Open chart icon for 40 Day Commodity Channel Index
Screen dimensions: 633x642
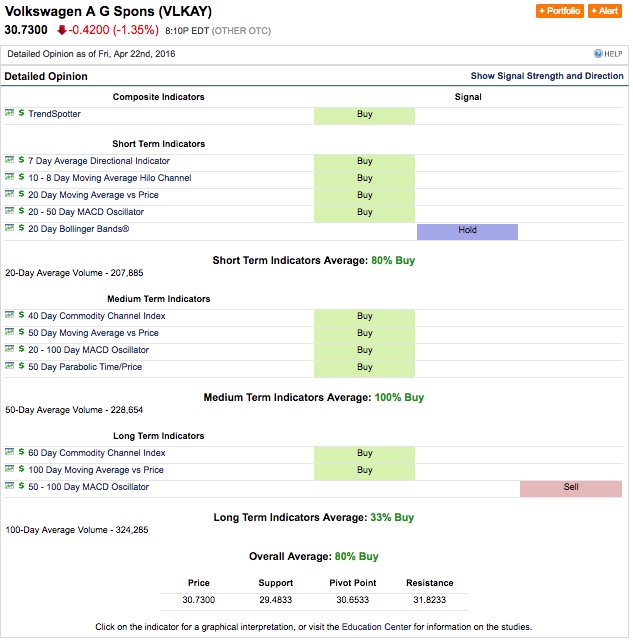[9, 315]
